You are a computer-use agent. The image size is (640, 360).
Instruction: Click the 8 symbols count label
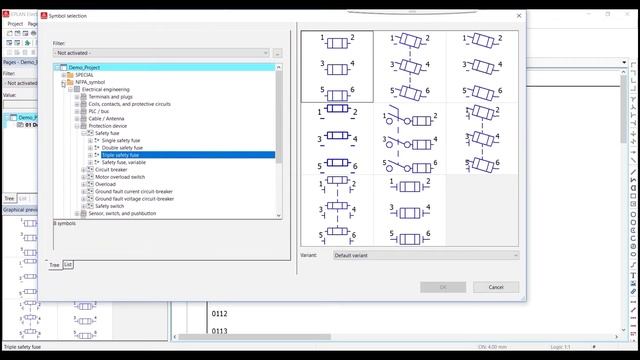pyautogui.click(x=64, y=224)
